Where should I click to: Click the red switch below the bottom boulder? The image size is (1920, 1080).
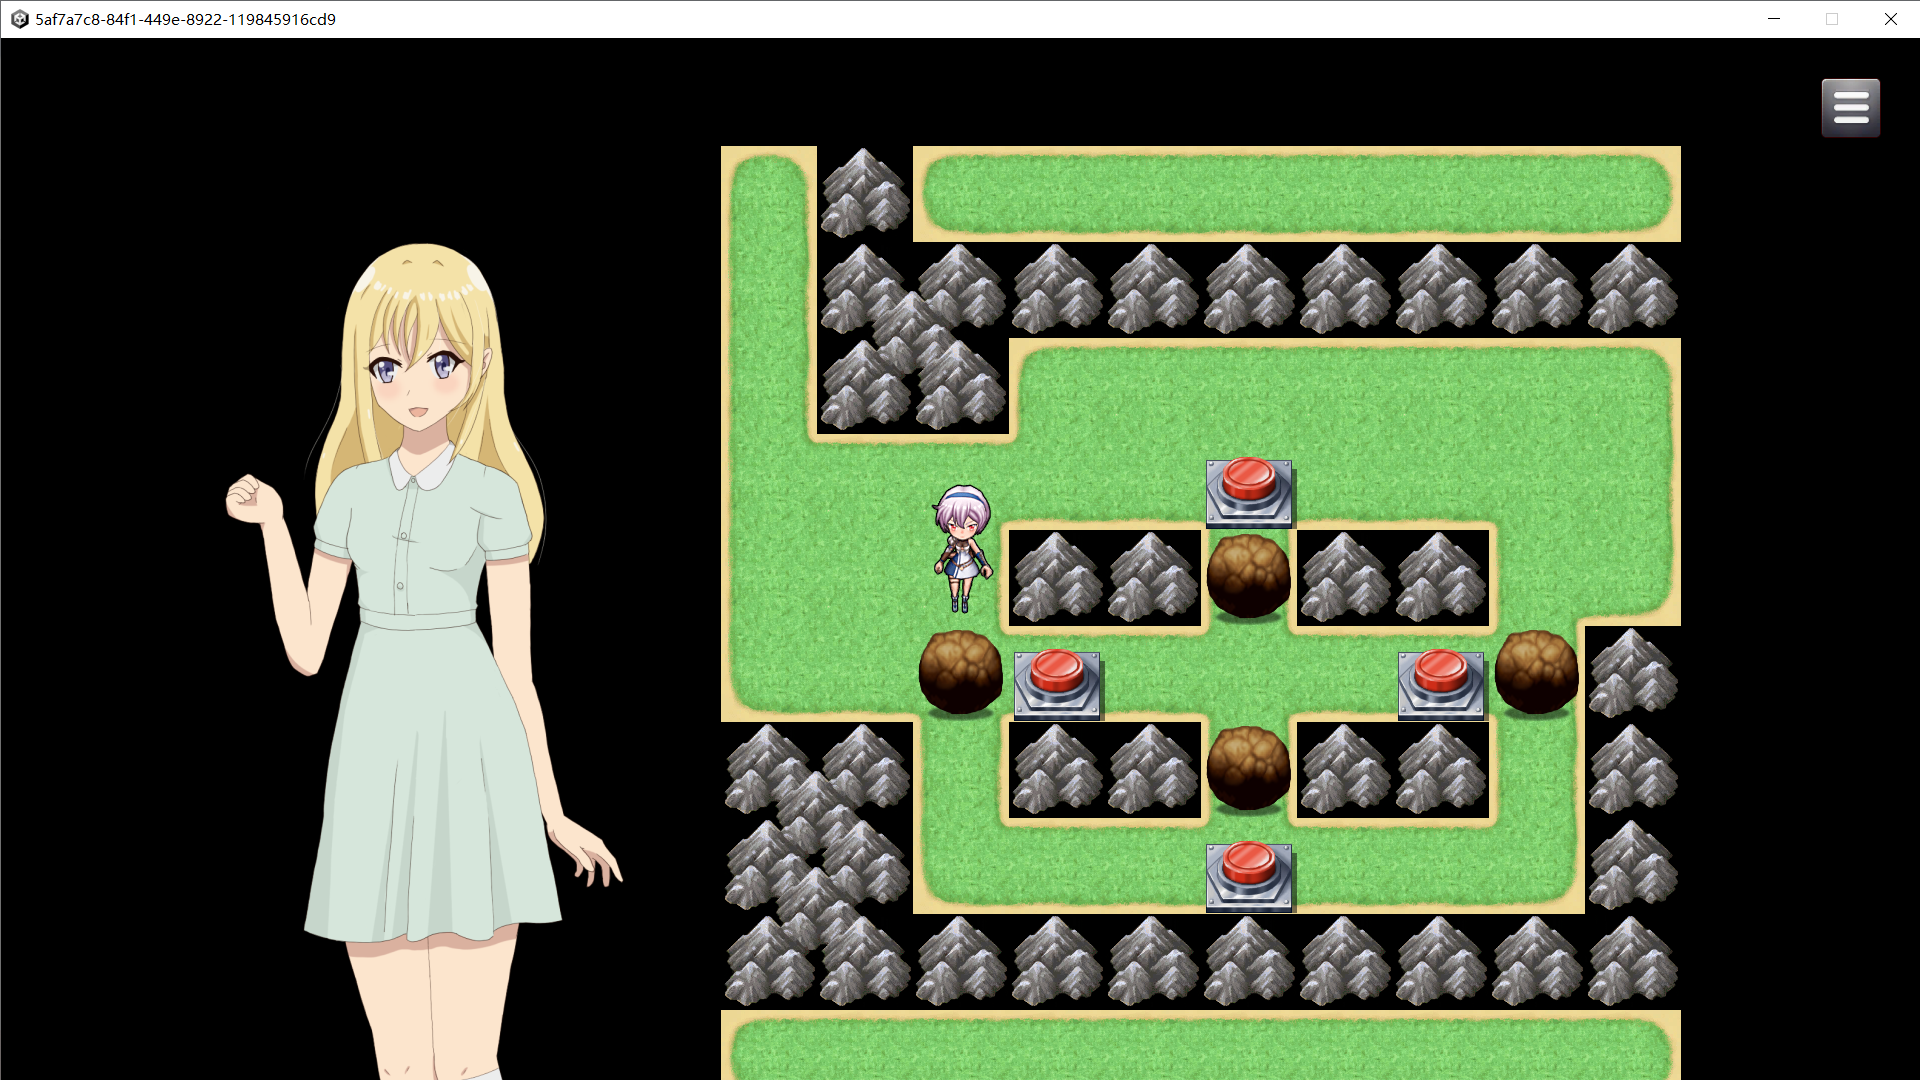1249,876
